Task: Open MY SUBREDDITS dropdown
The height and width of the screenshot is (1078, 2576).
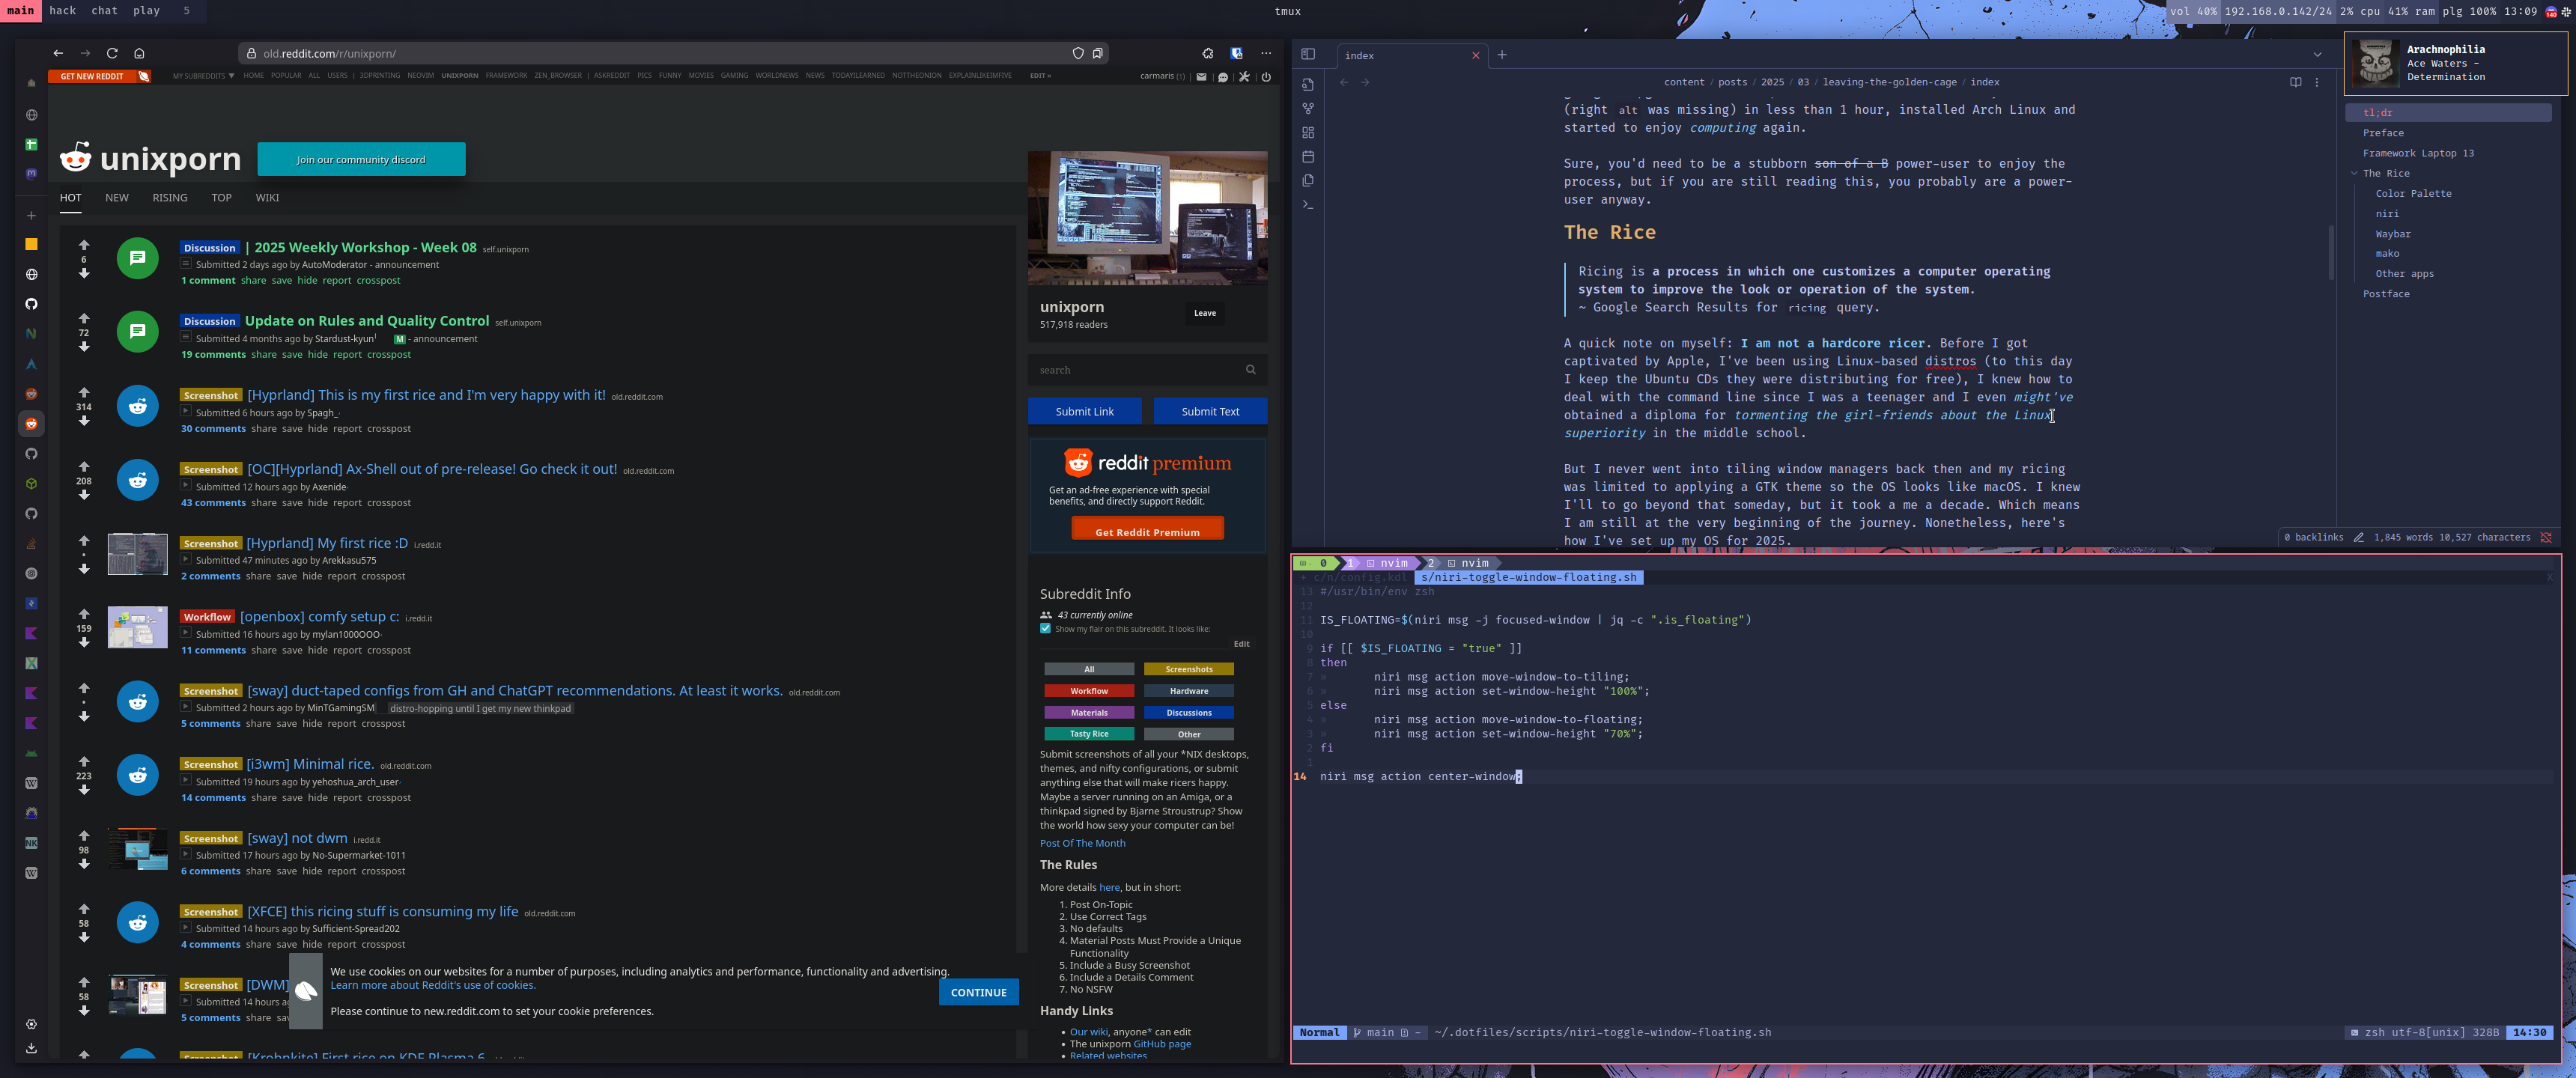Action: [x=203, y=76]
